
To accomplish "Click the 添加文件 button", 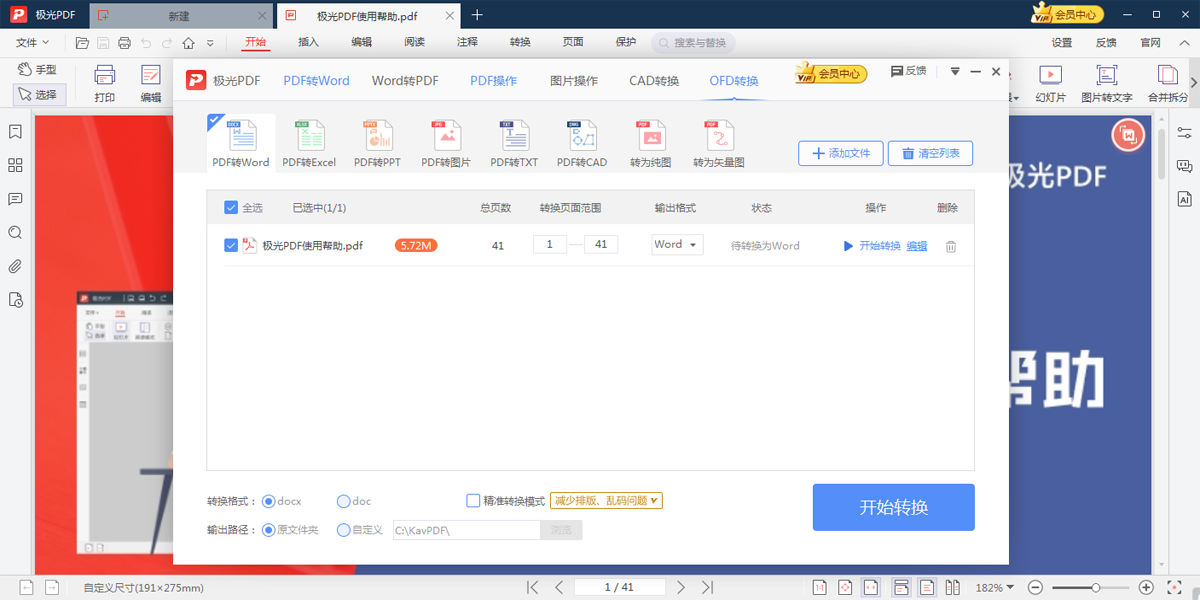I will click(x=840, y=154).
